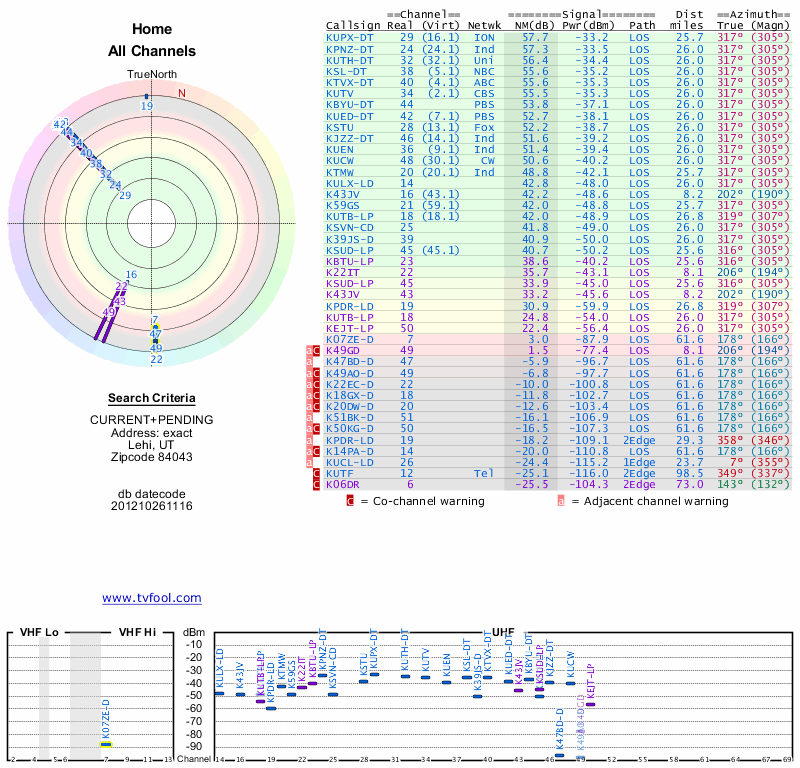Click the K22IT callsign in the table
This screenshot has width=800, height=768.
(x=342, y=272)
